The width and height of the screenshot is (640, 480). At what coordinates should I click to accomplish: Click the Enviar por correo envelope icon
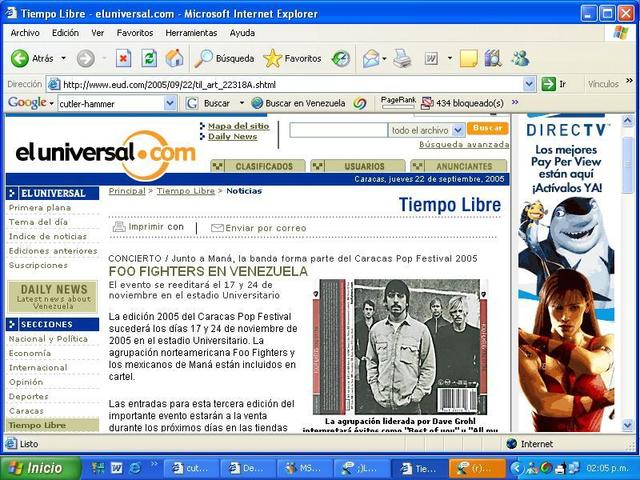[217, 228]
